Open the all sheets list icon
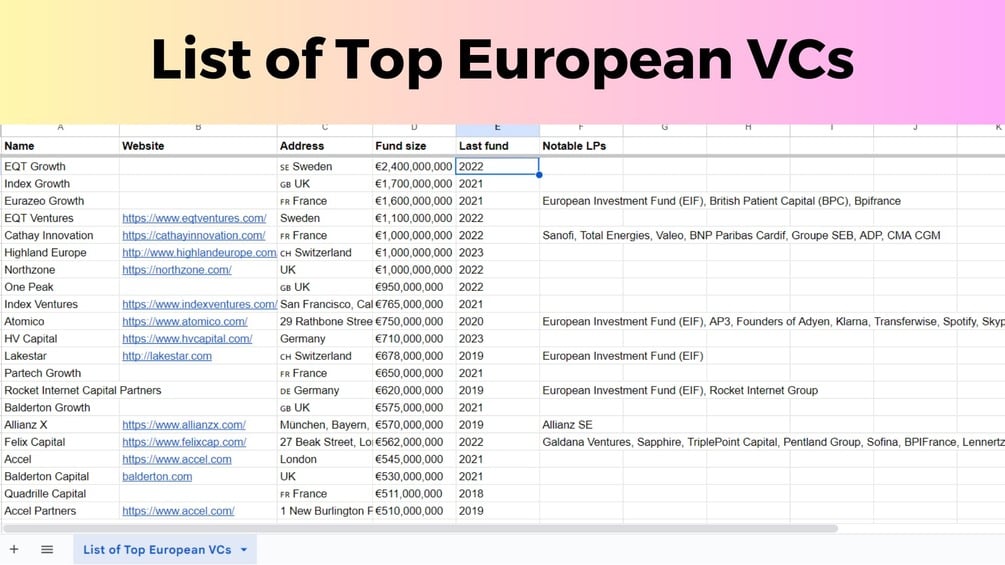1005x565 pixels. (x=47, y=550)
